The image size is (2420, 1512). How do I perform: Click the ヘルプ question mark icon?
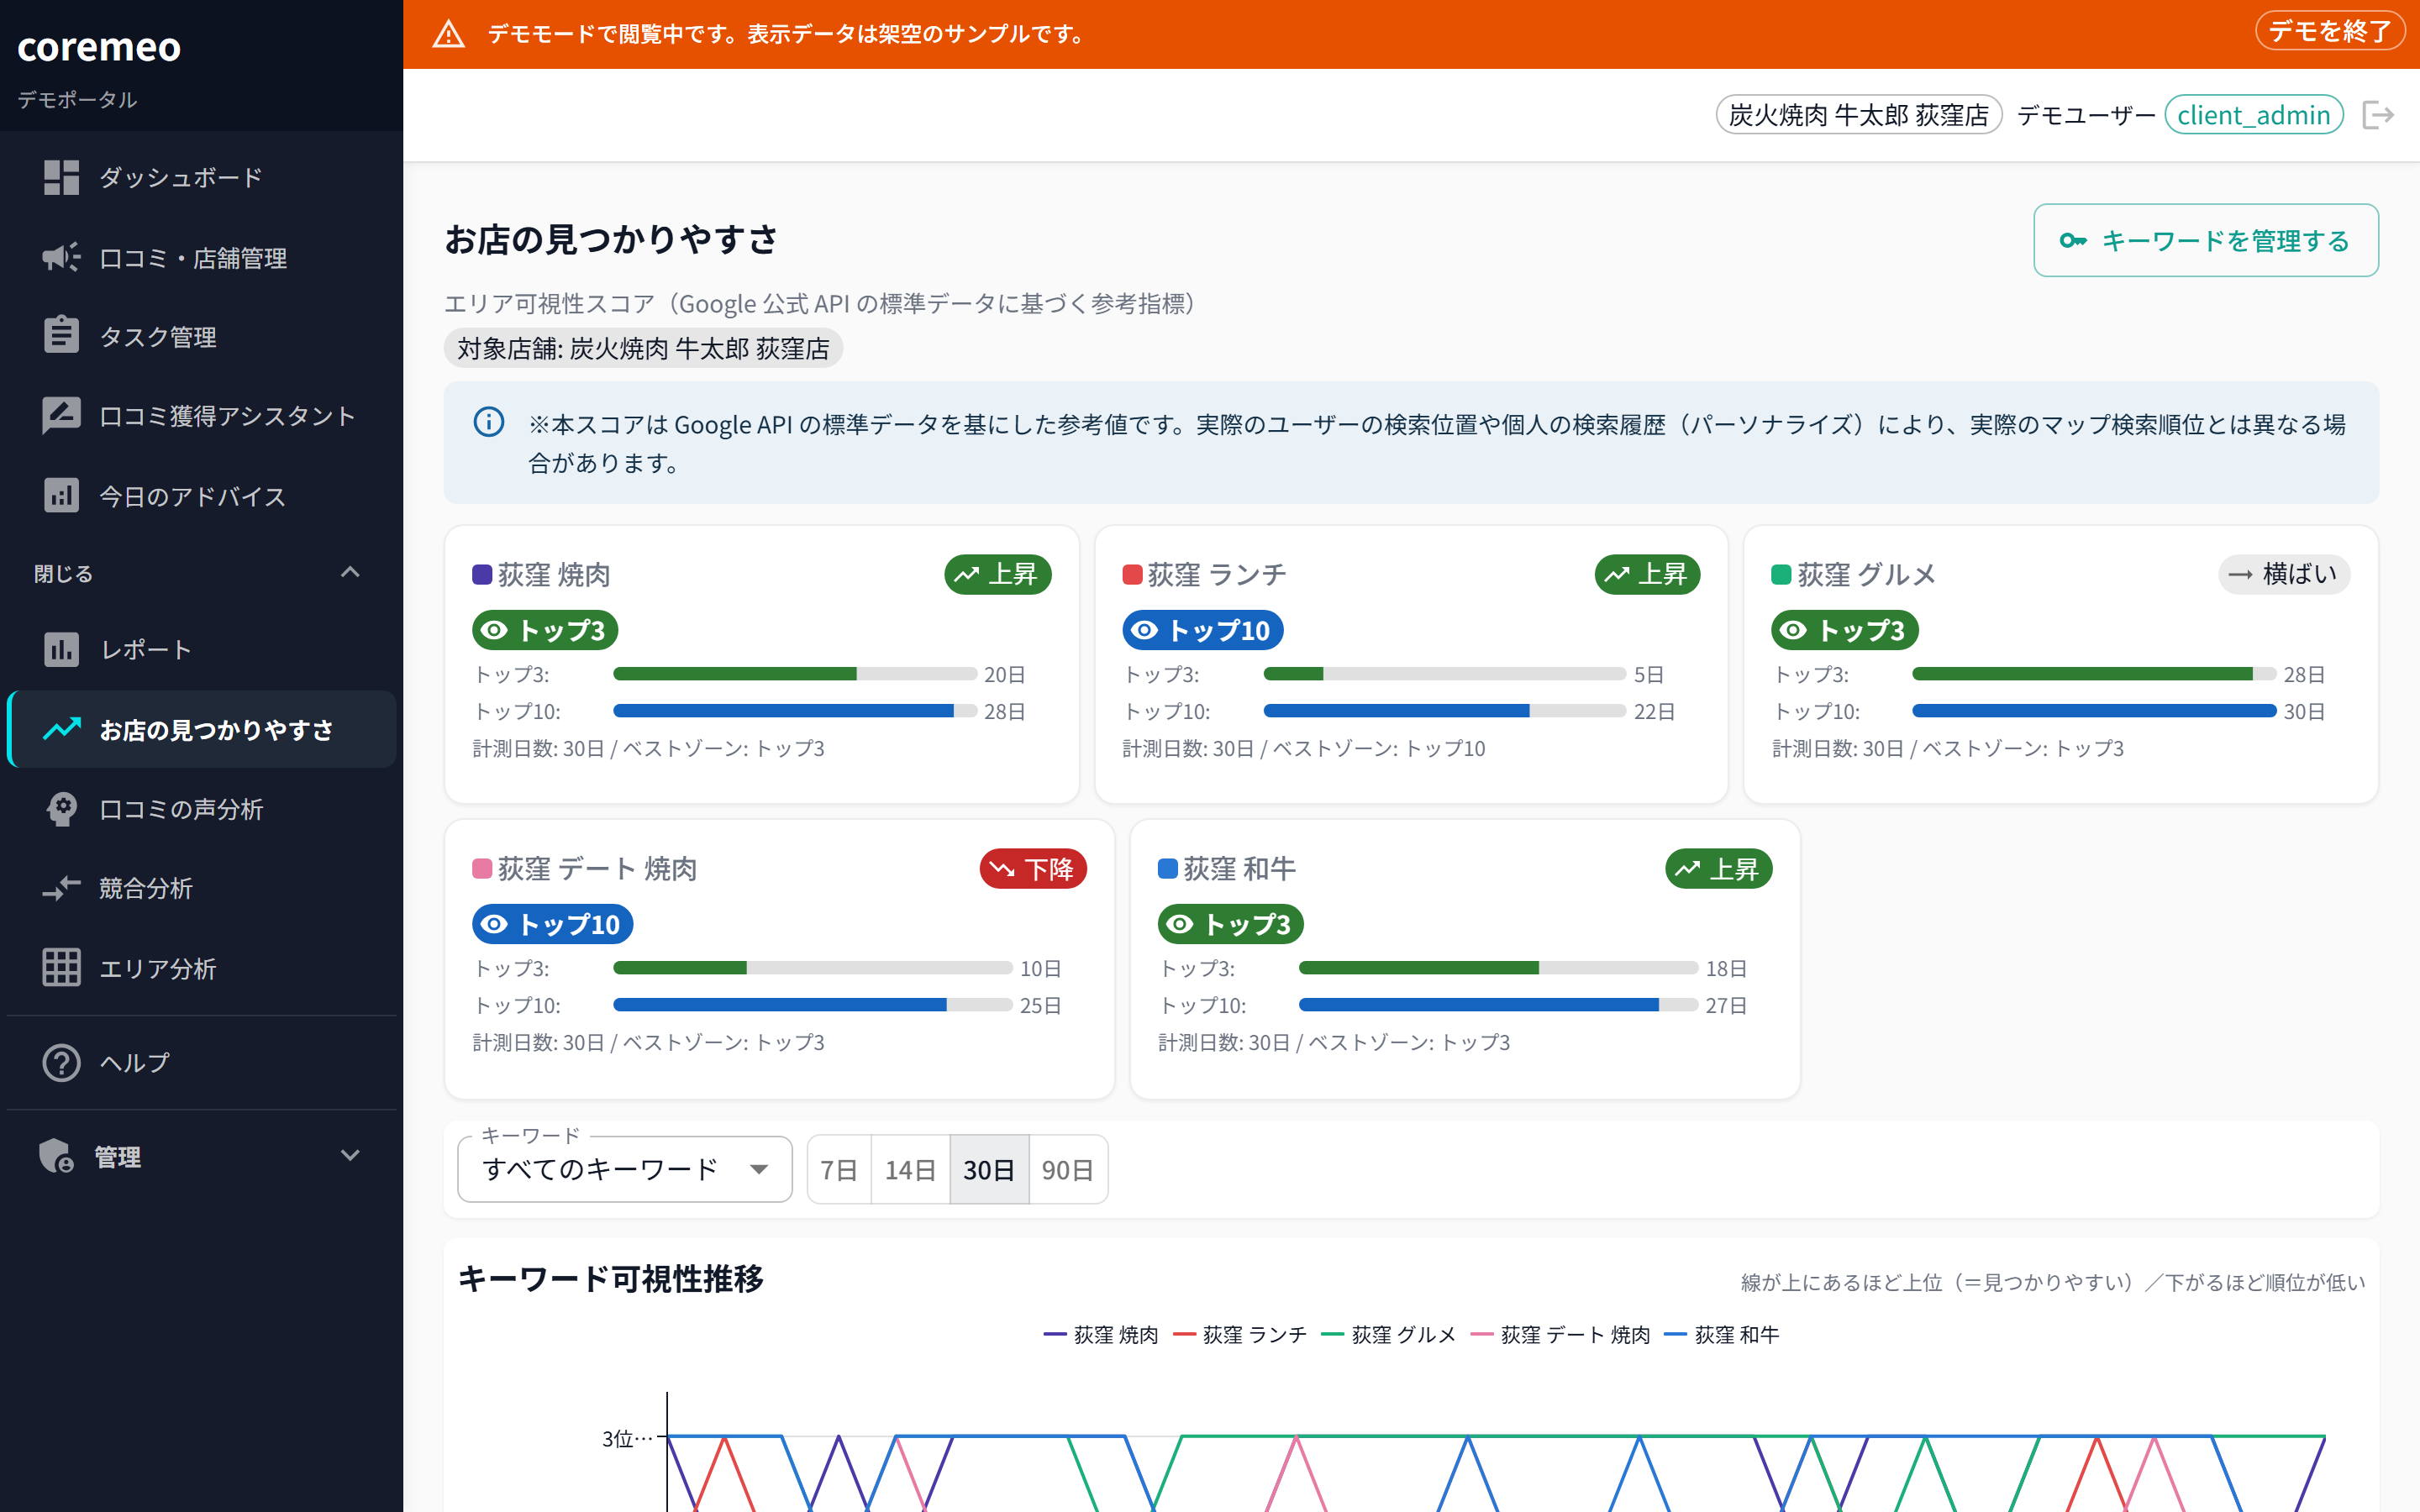61,1062
